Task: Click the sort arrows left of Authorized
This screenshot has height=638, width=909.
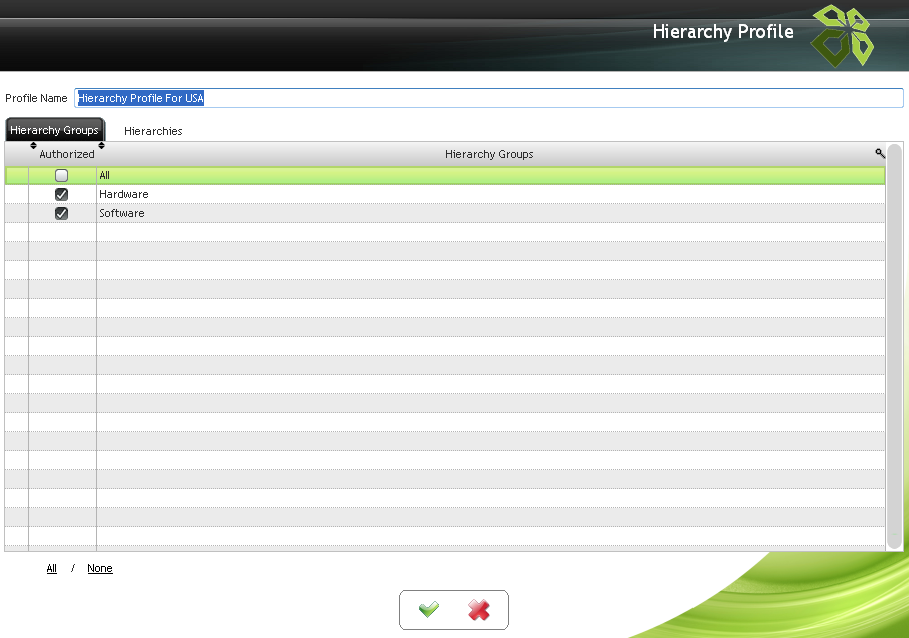Action: click(x=33, y=146)
